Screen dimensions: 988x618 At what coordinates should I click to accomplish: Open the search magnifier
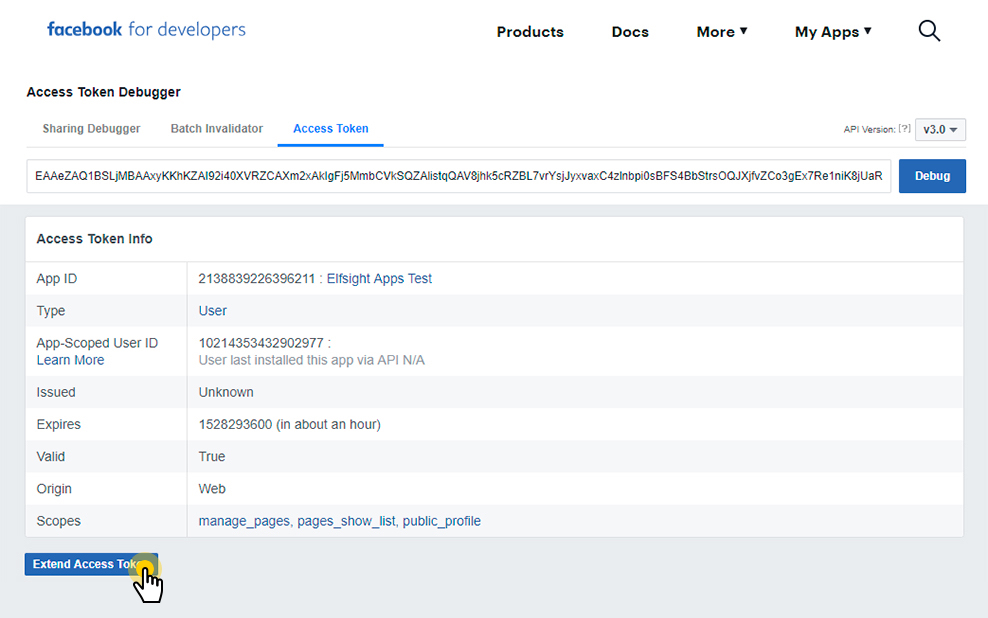[x=928, y=31]
